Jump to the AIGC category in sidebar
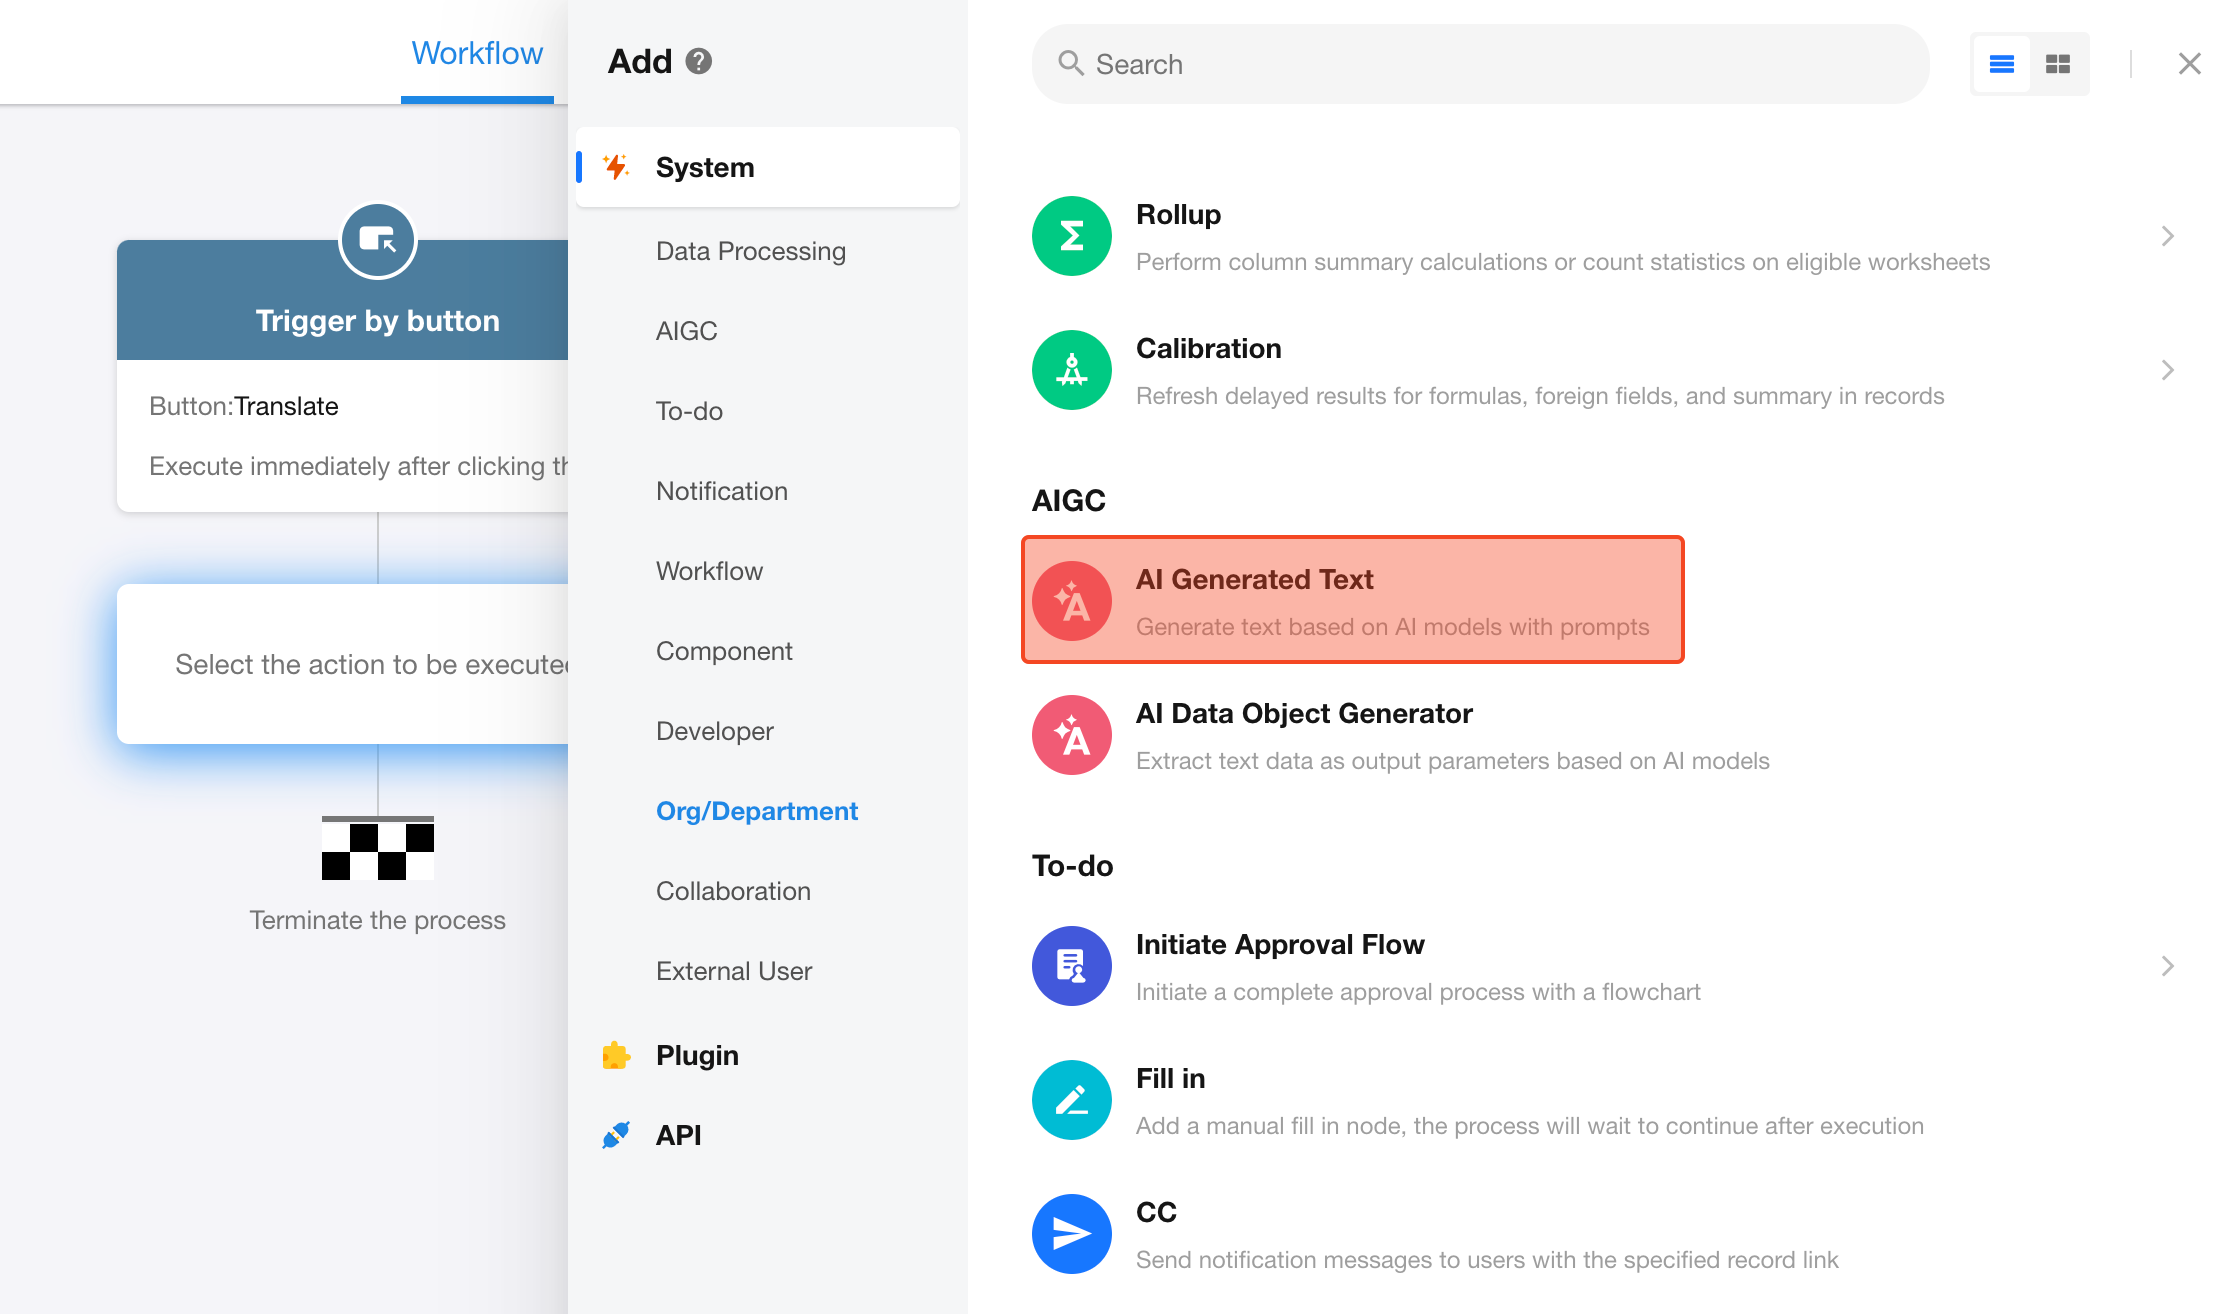 (687, 331)
